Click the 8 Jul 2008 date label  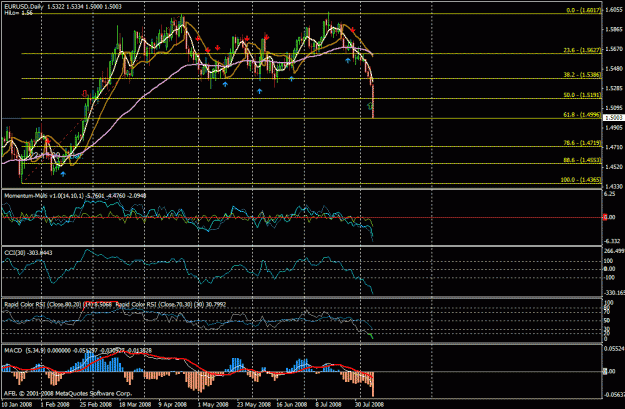click(329, 404)
